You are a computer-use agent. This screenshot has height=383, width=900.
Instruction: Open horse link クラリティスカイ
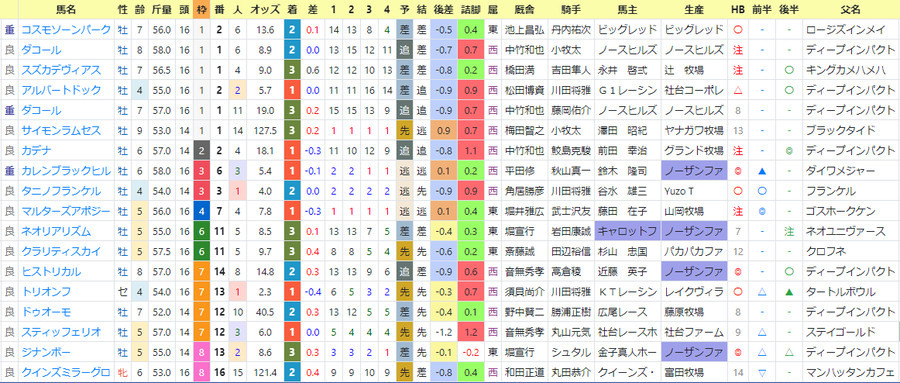(x=61, y=251)
